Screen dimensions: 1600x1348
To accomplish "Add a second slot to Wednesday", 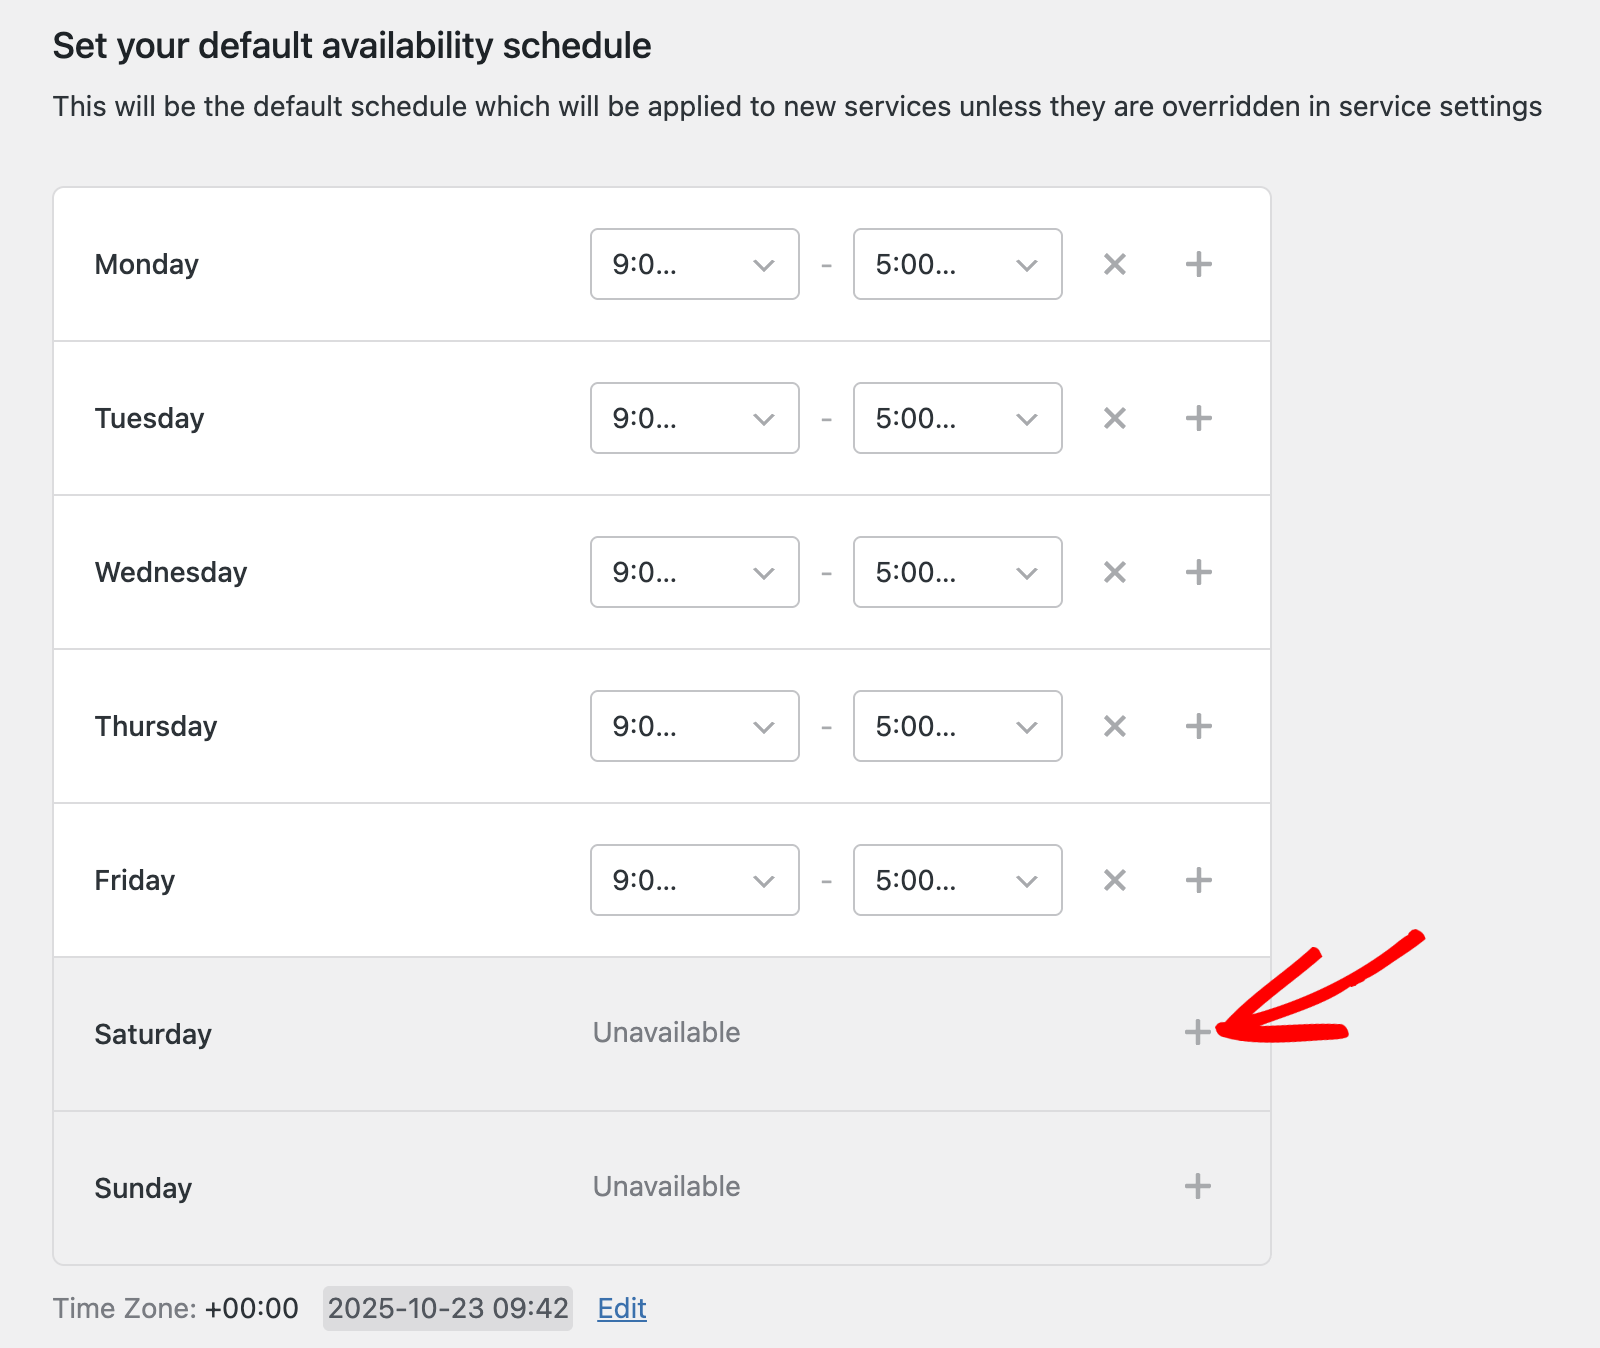I will click(x=1198, y=572).
